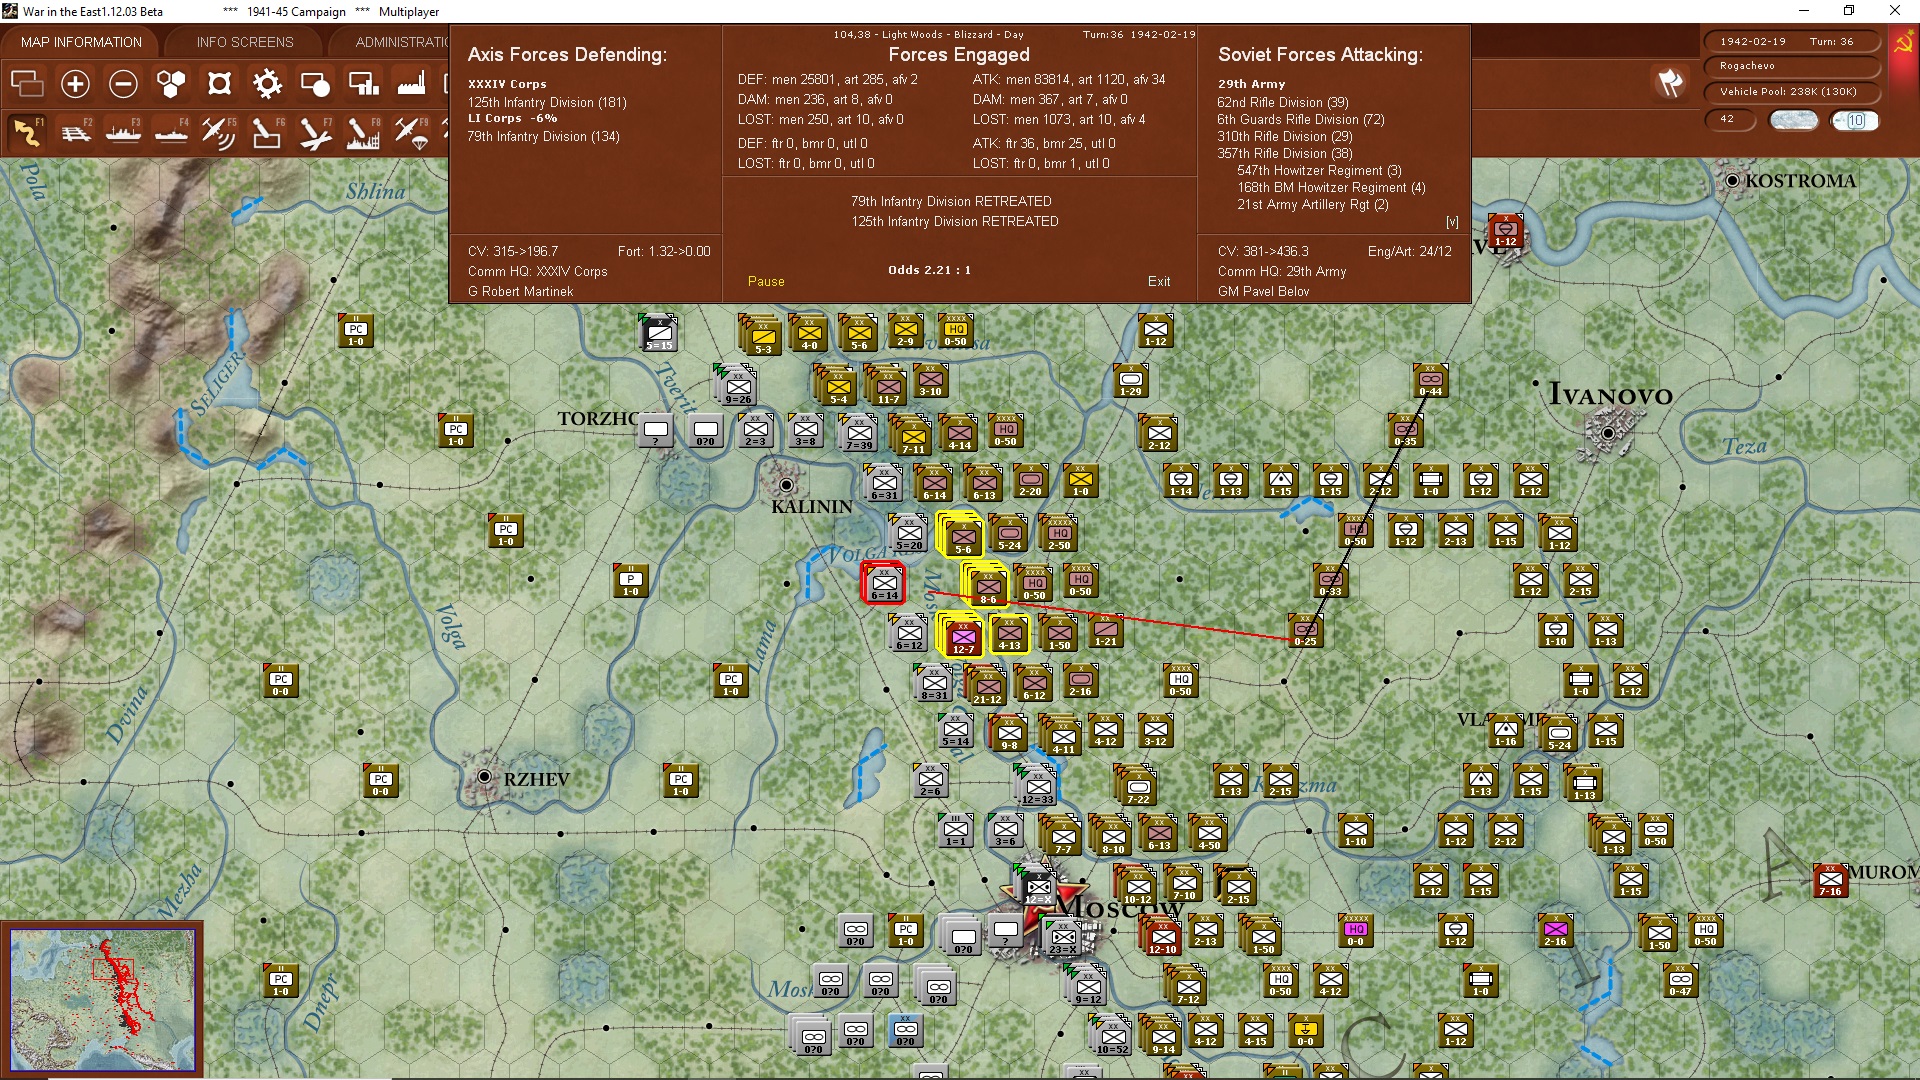Open the Map Information tab
Image resolution: width=1920 pixels, height=1080 pixels.
click(81, 42)
